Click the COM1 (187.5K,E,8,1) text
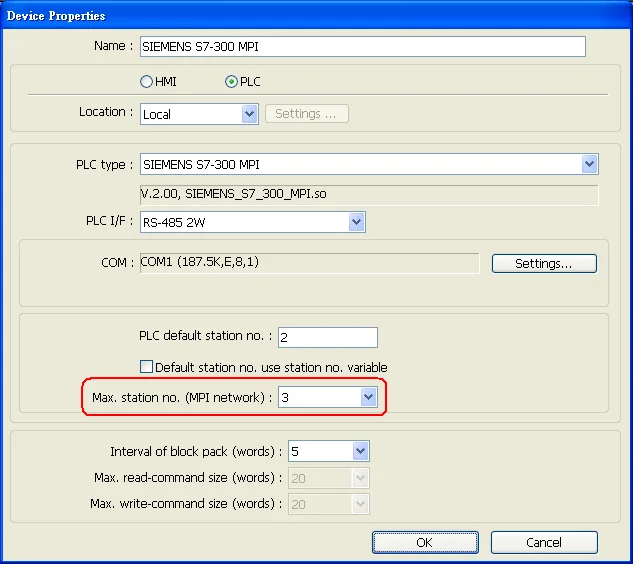This screenshot has height=564, width=633. pyautogui.click(x=199, y=262)
